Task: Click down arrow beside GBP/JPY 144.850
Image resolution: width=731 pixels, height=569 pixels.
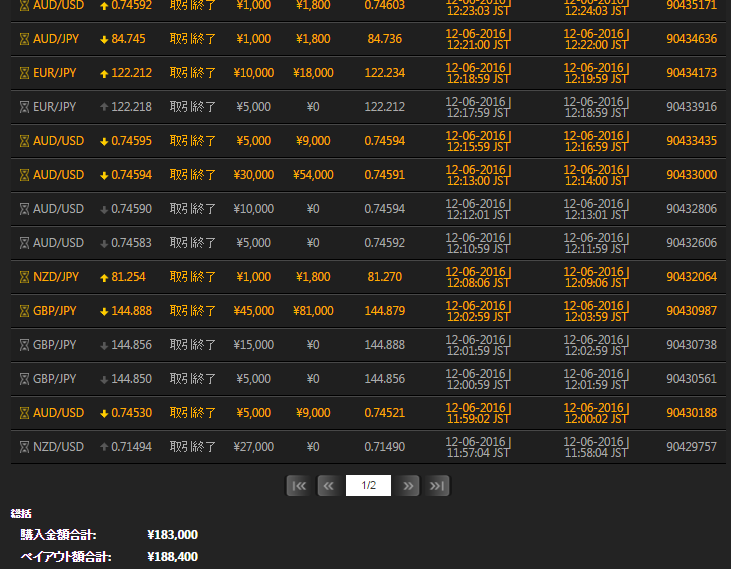Action: tap(104, 379)
